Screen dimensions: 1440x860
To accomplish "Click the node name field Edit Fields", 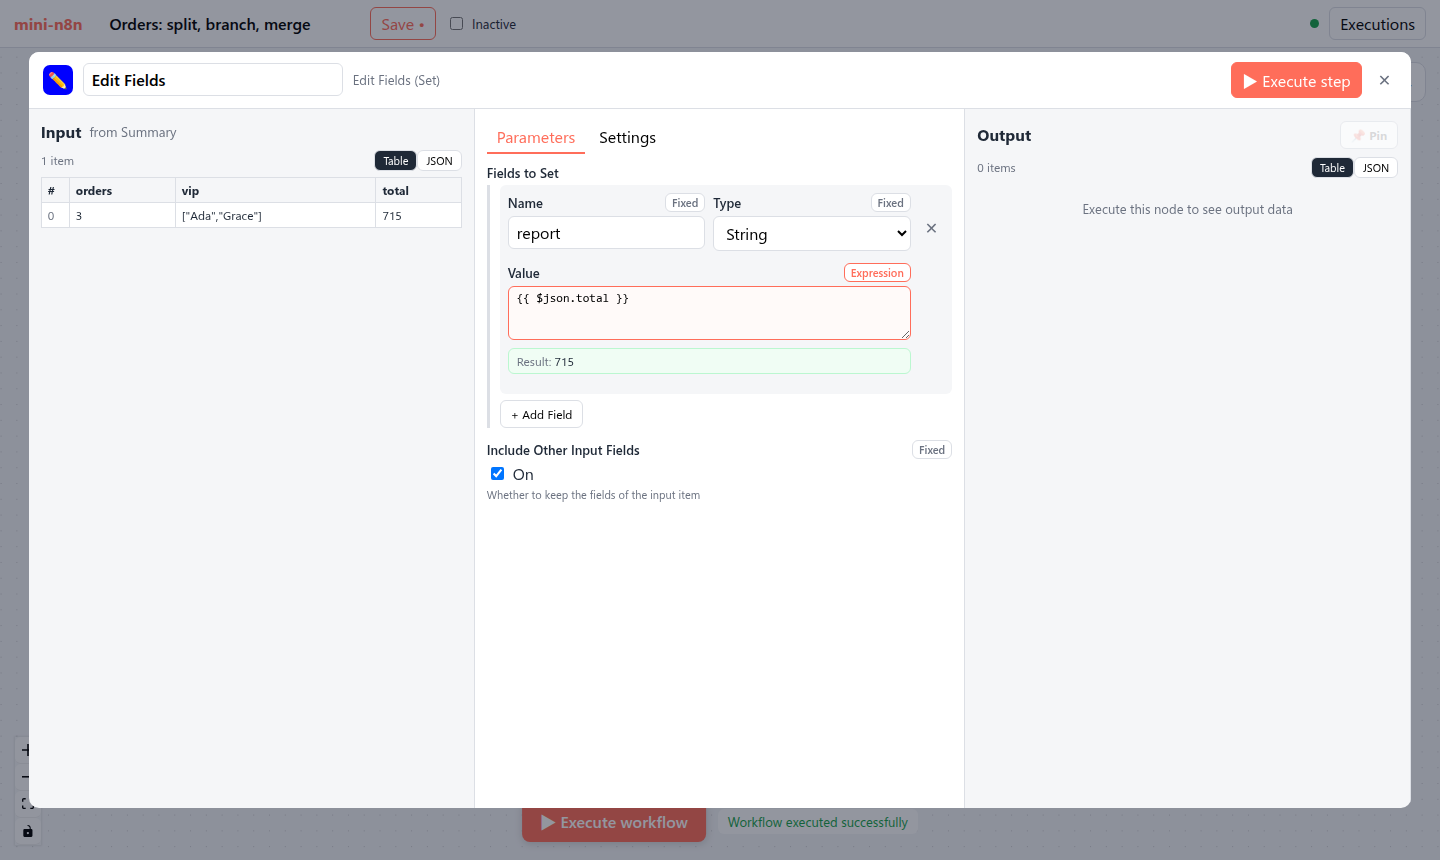I will [x=213, y=80].
